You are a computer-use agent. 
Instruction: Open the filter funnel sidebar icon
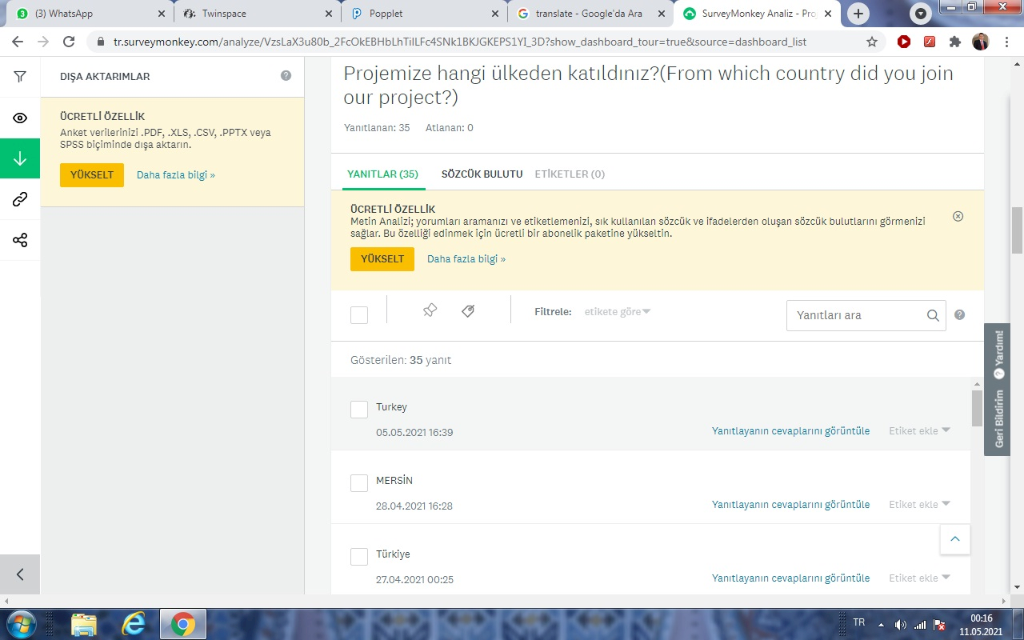coord(20,76)
